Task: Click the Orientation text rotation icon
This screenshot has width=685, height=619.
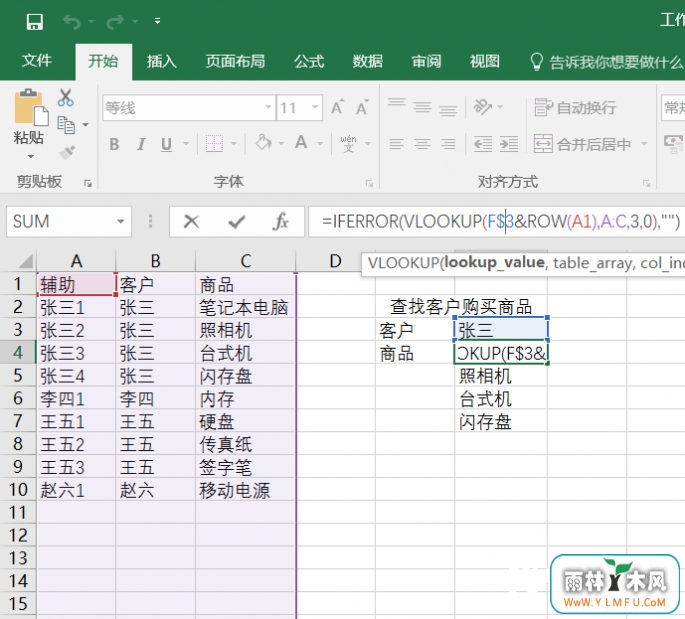Action: (483, 107)
